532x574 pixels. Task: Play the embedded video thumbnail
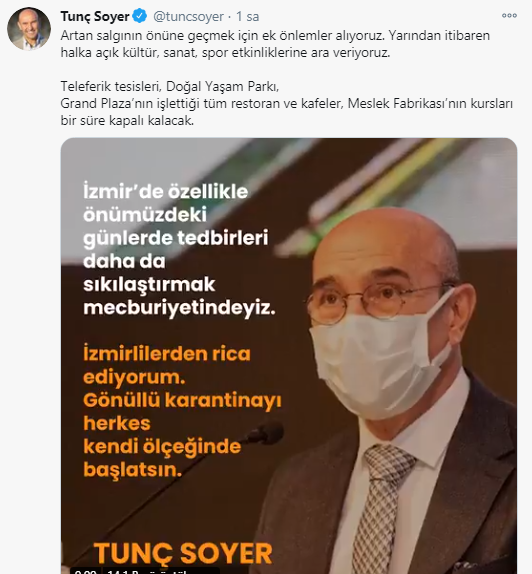(289, 356)
